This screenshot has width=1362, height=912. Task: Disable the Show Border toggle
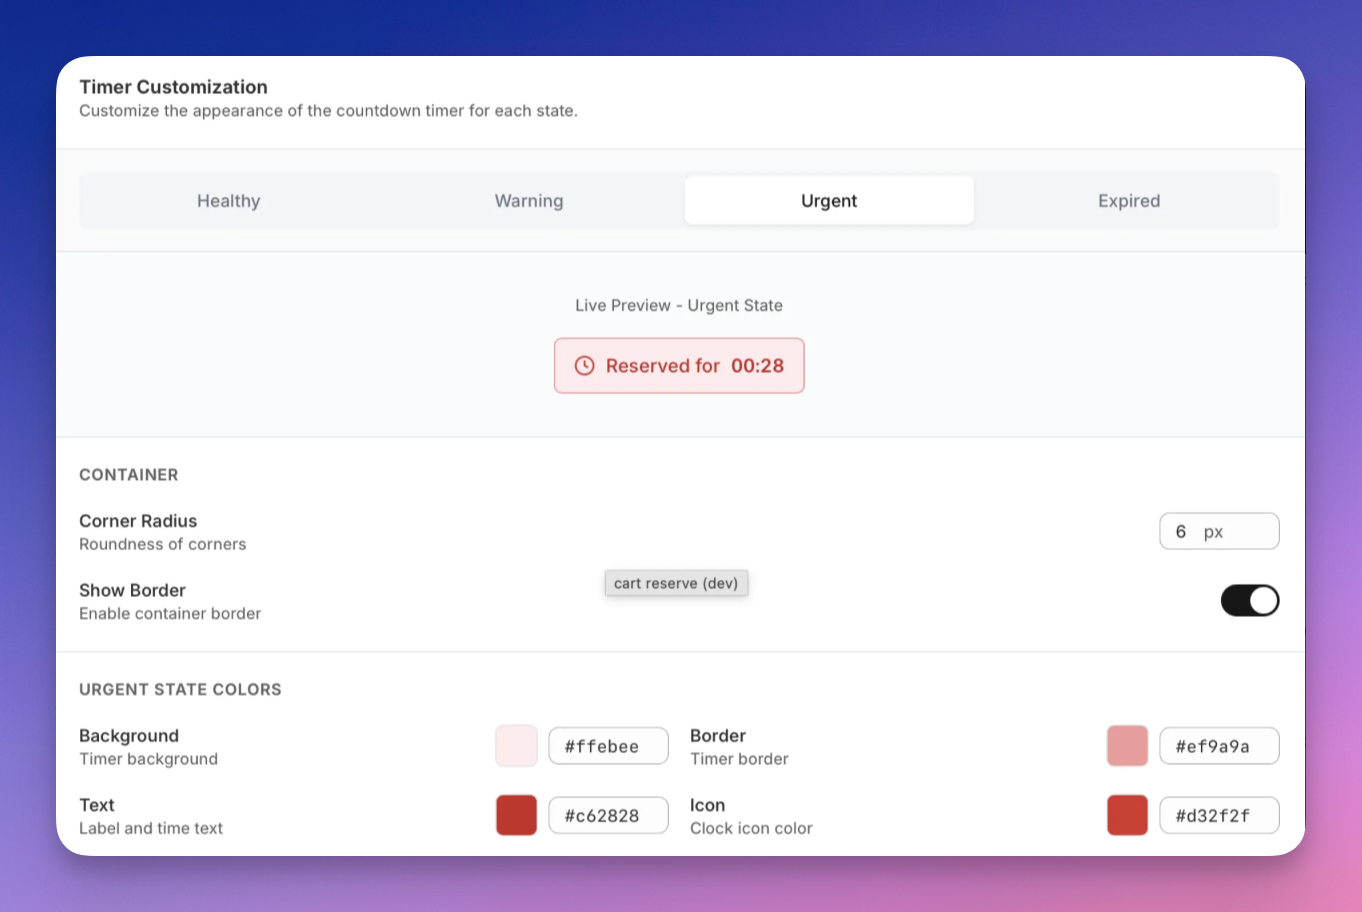click(x=1249, y=601)
